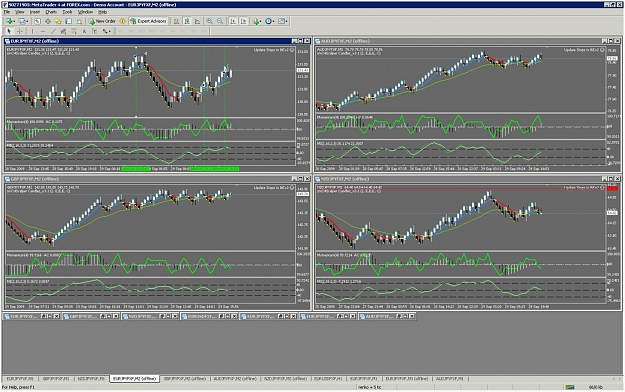
Task: Click the New Order button
Action: pos(102,21)
